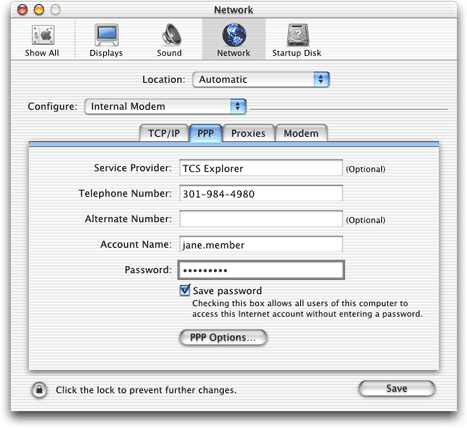This screenshot has width=467, height=428.
Task: Click inside the Password field
Action: coord(261,270)
